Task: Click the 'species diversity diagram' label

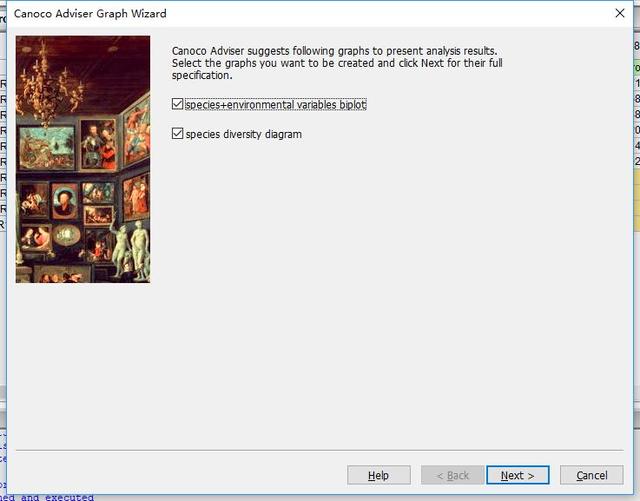Action: 244,134
